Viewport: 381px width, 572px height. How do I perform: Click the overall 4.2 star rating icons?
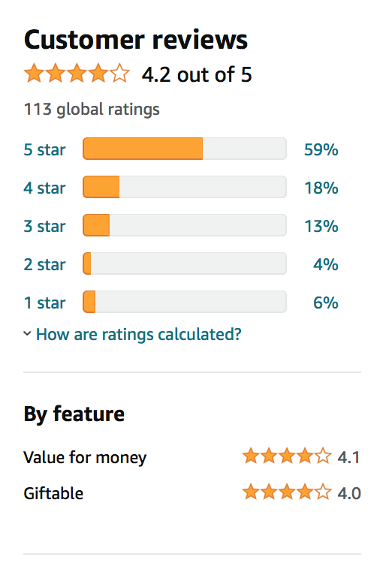click(77, 73)
